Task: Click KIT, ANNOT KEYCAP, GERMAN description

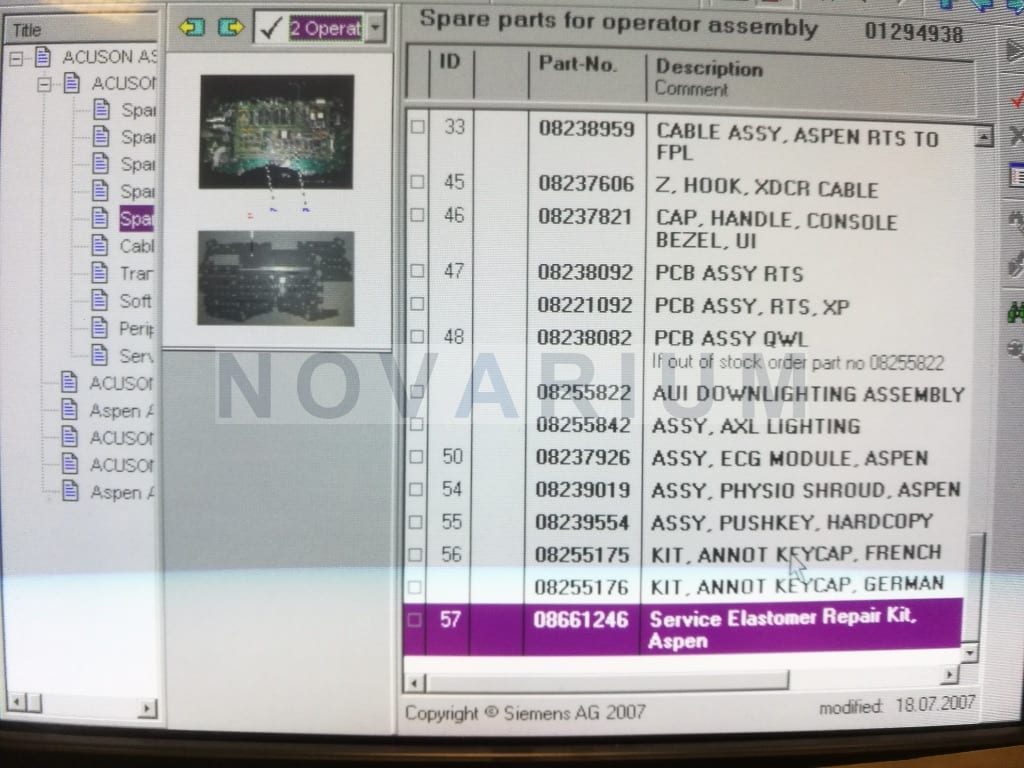Action: pos(797,586)
